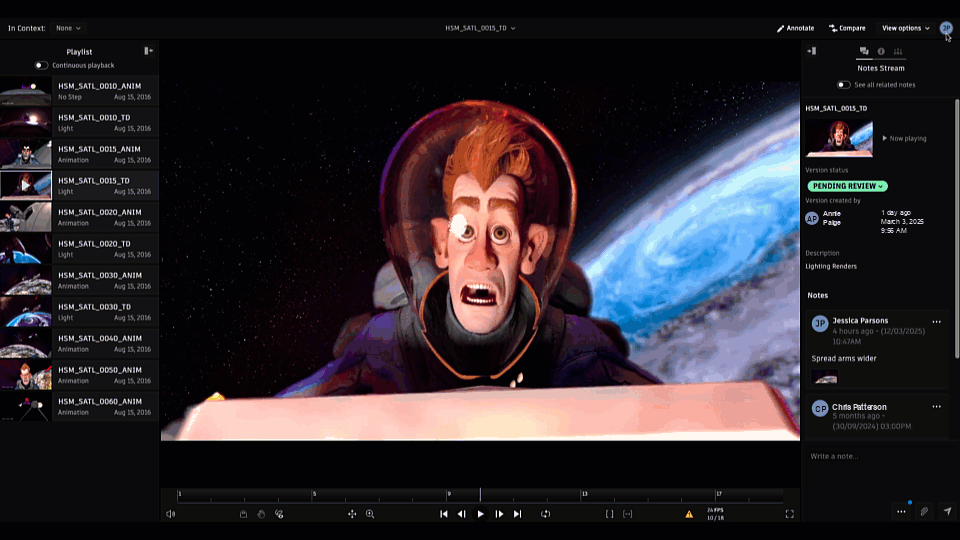Select HSM_SATL_0050_ANIM in playlist
Viewport: 960px width, 540px height.
80,375
